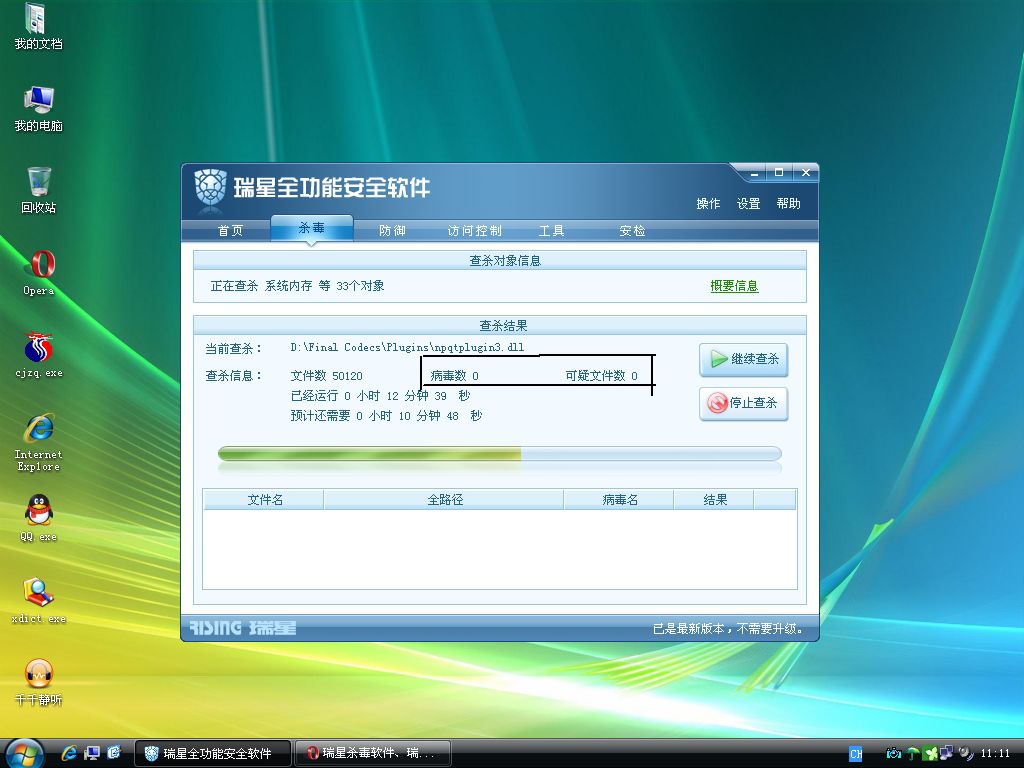Click the 全路径 column header
1024x768 pixels.
(444, 500)
